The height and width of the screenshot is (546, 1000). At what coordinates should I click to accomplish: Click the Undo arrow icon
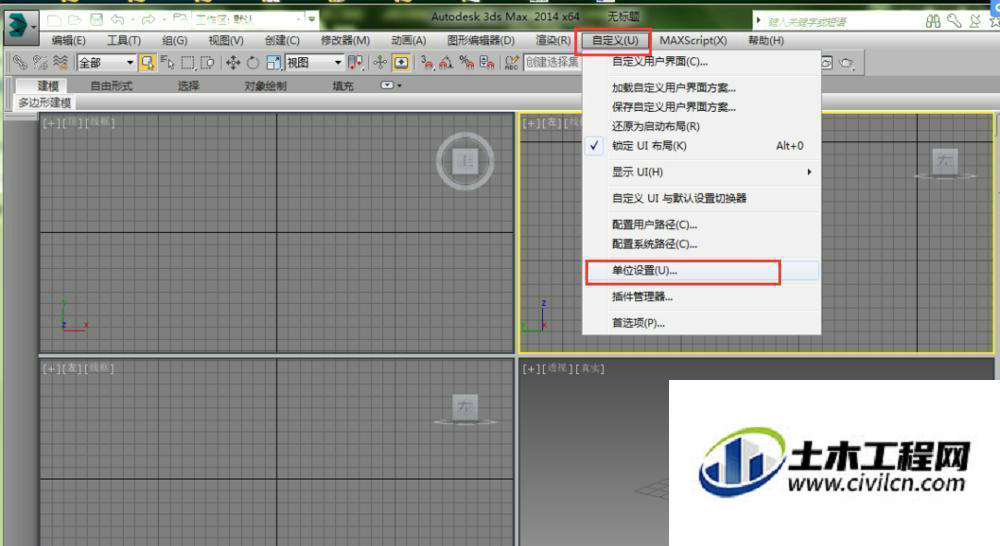coord(117,20)
